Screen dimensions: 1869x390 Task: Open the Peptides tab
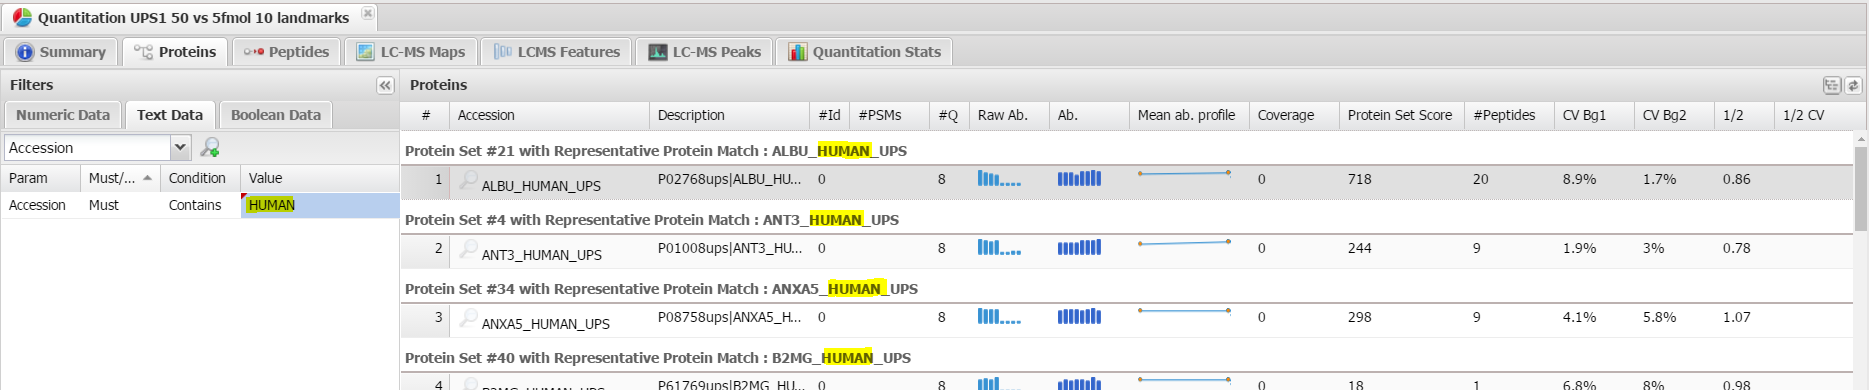[286, 52]
